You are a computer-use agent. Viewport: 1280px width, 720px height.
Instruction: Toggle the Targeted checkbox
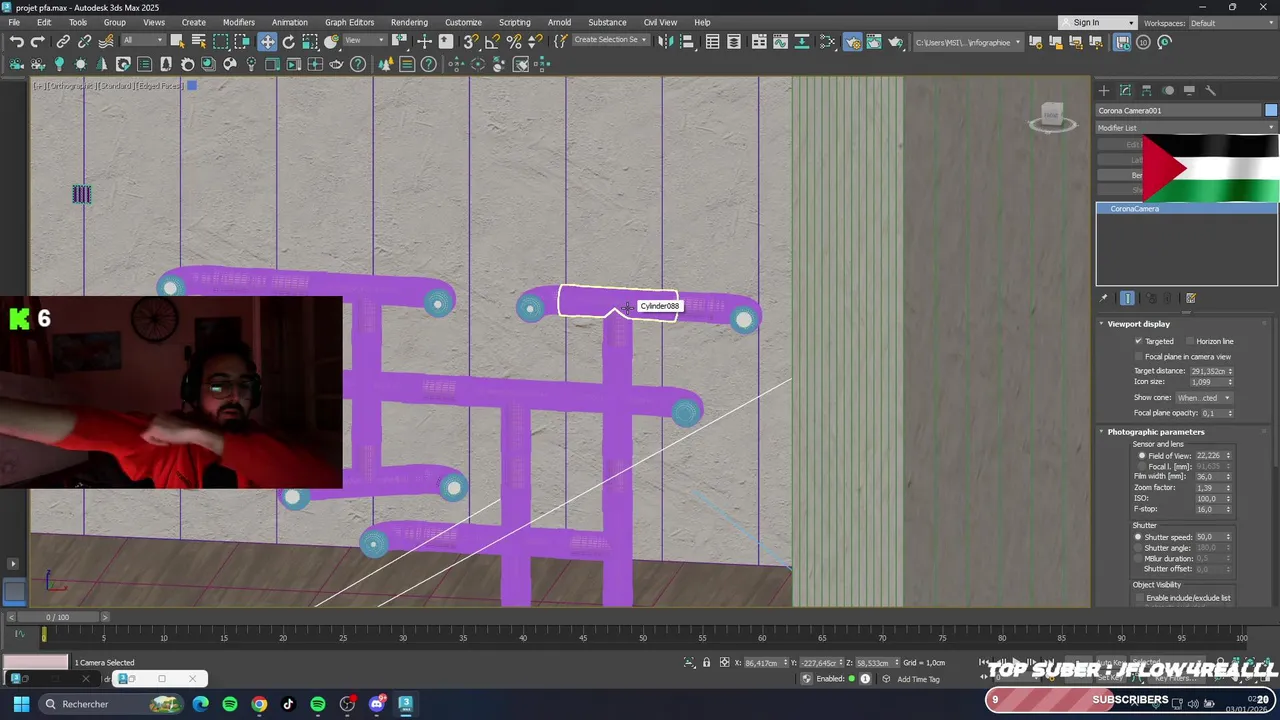(1138, 341)
